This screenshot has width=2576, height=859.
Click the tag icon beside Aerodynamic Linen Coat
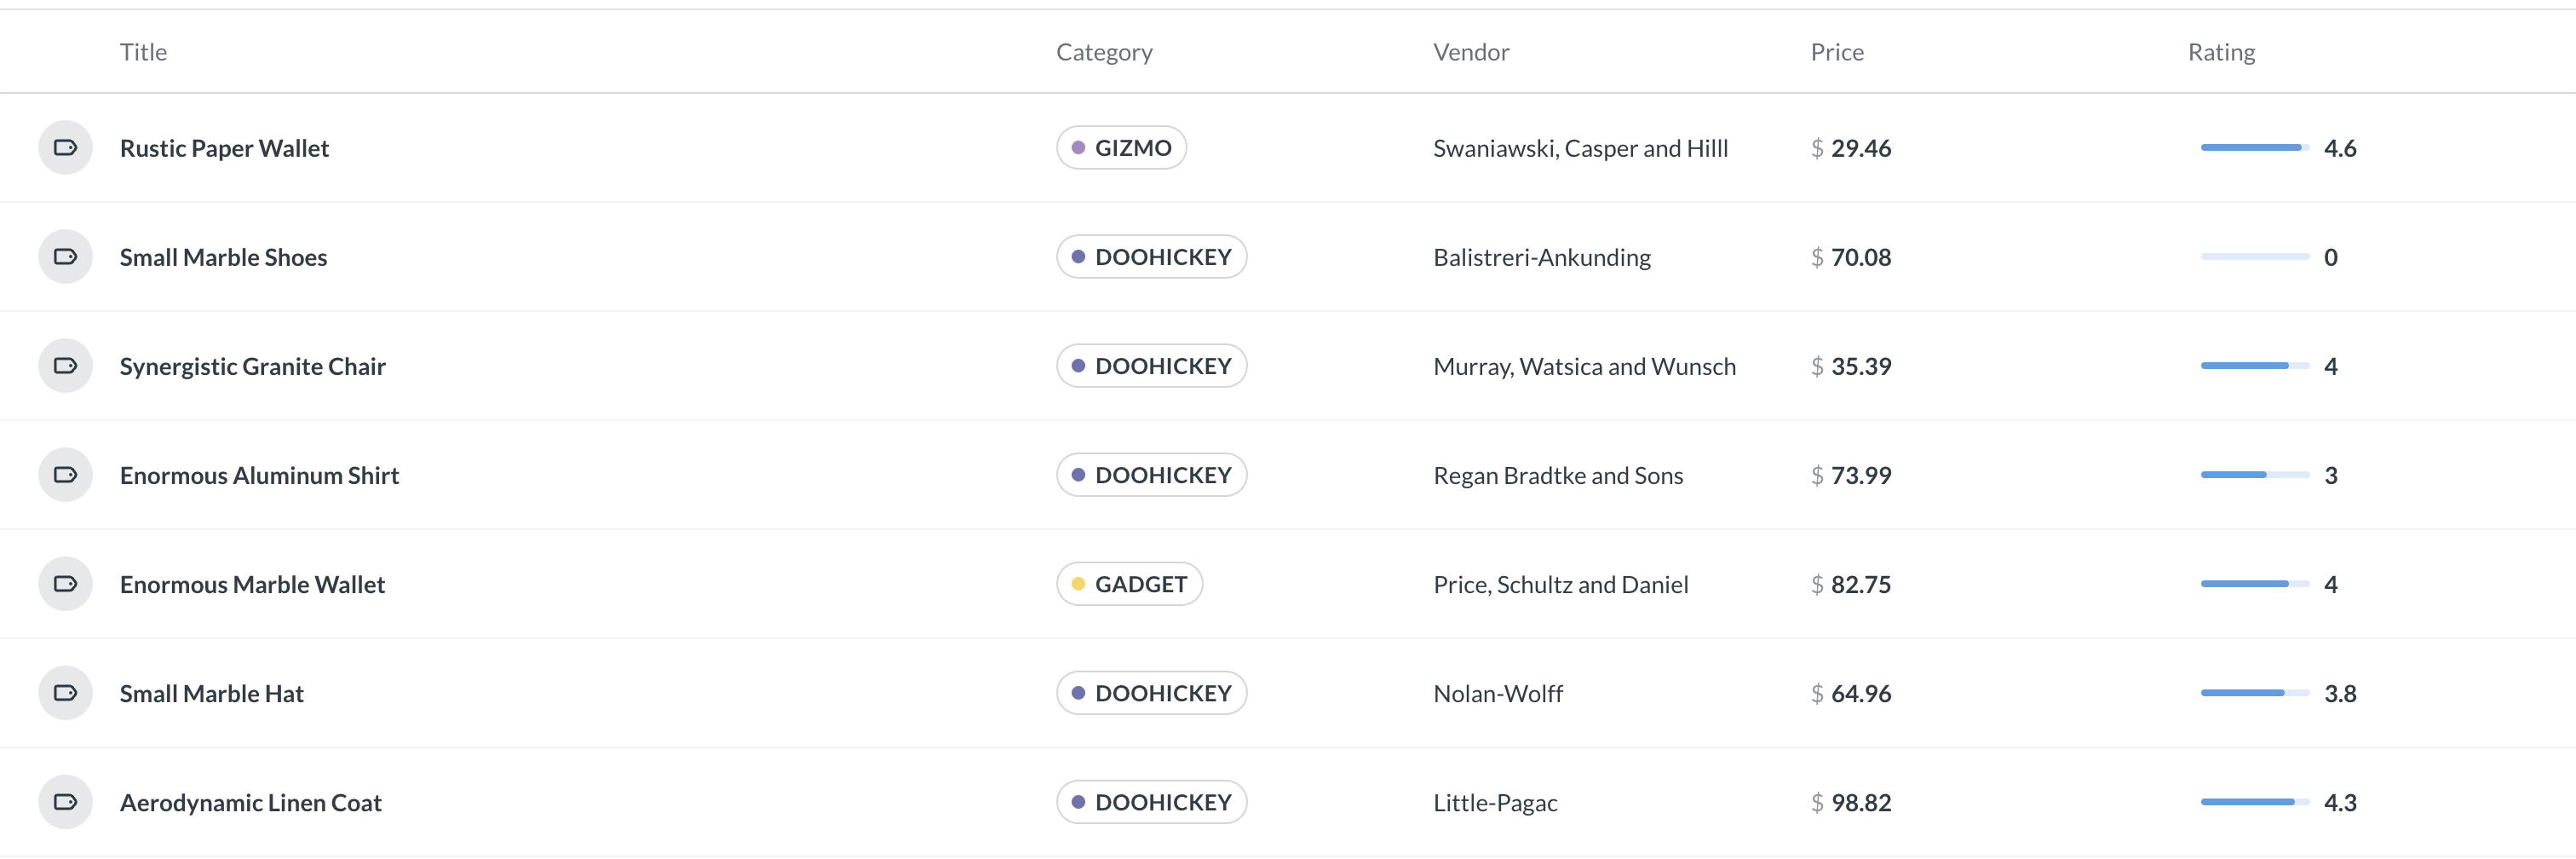pos(65,801)
